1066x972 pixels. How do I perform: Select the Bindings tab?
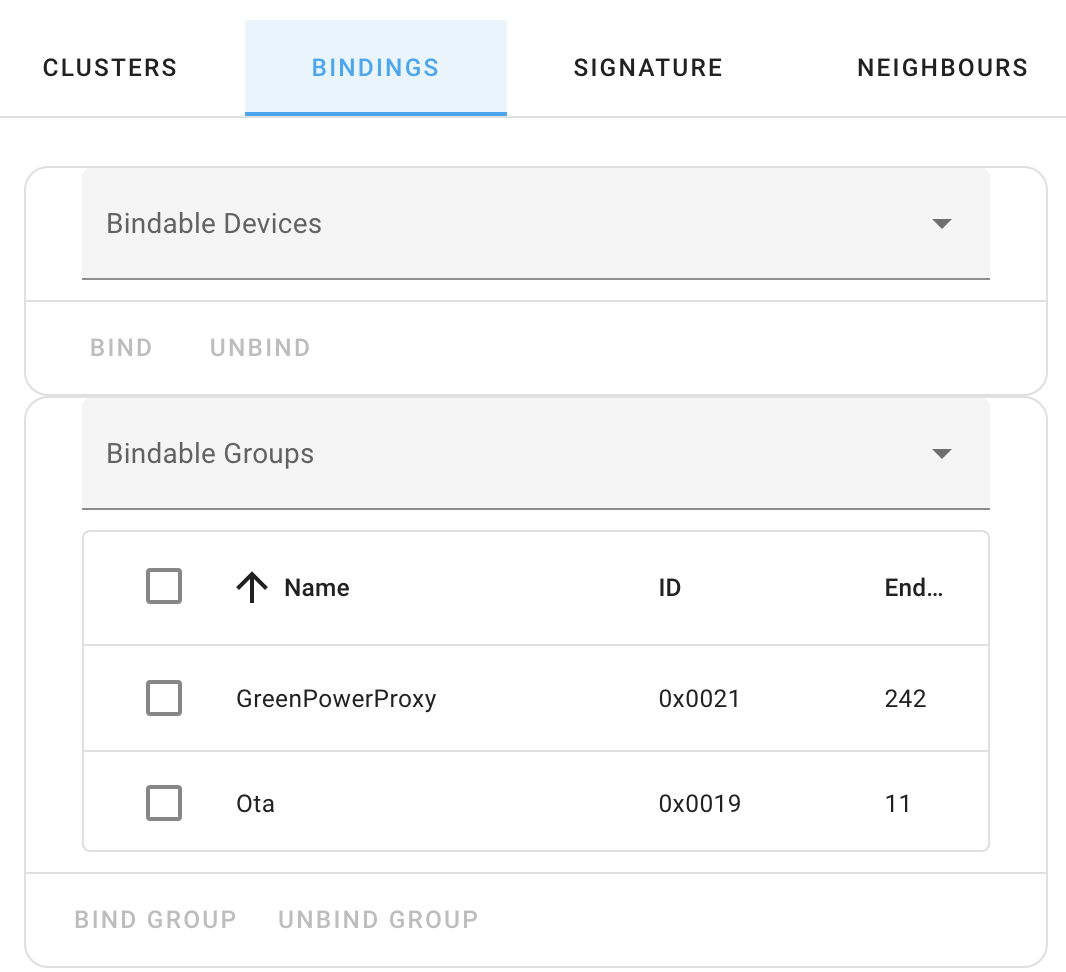[x=375, y=68]
